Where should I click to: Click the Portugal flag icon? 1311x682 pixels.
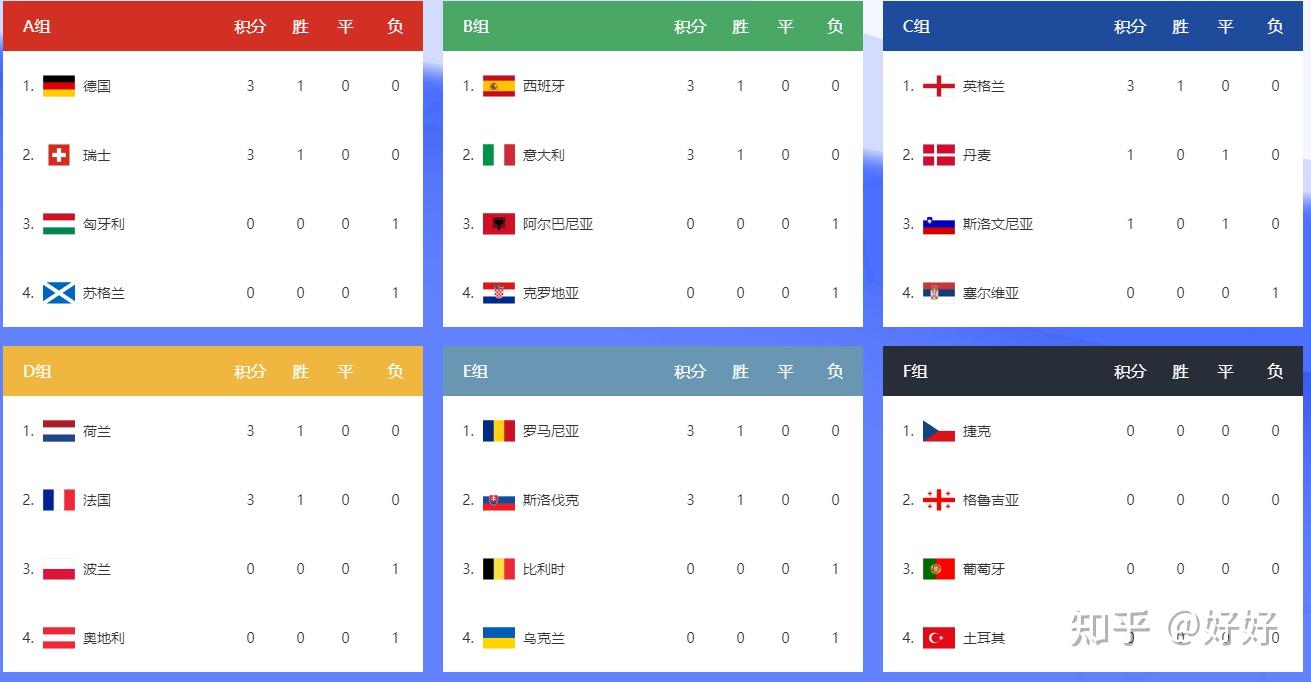(x=939, y=569)
